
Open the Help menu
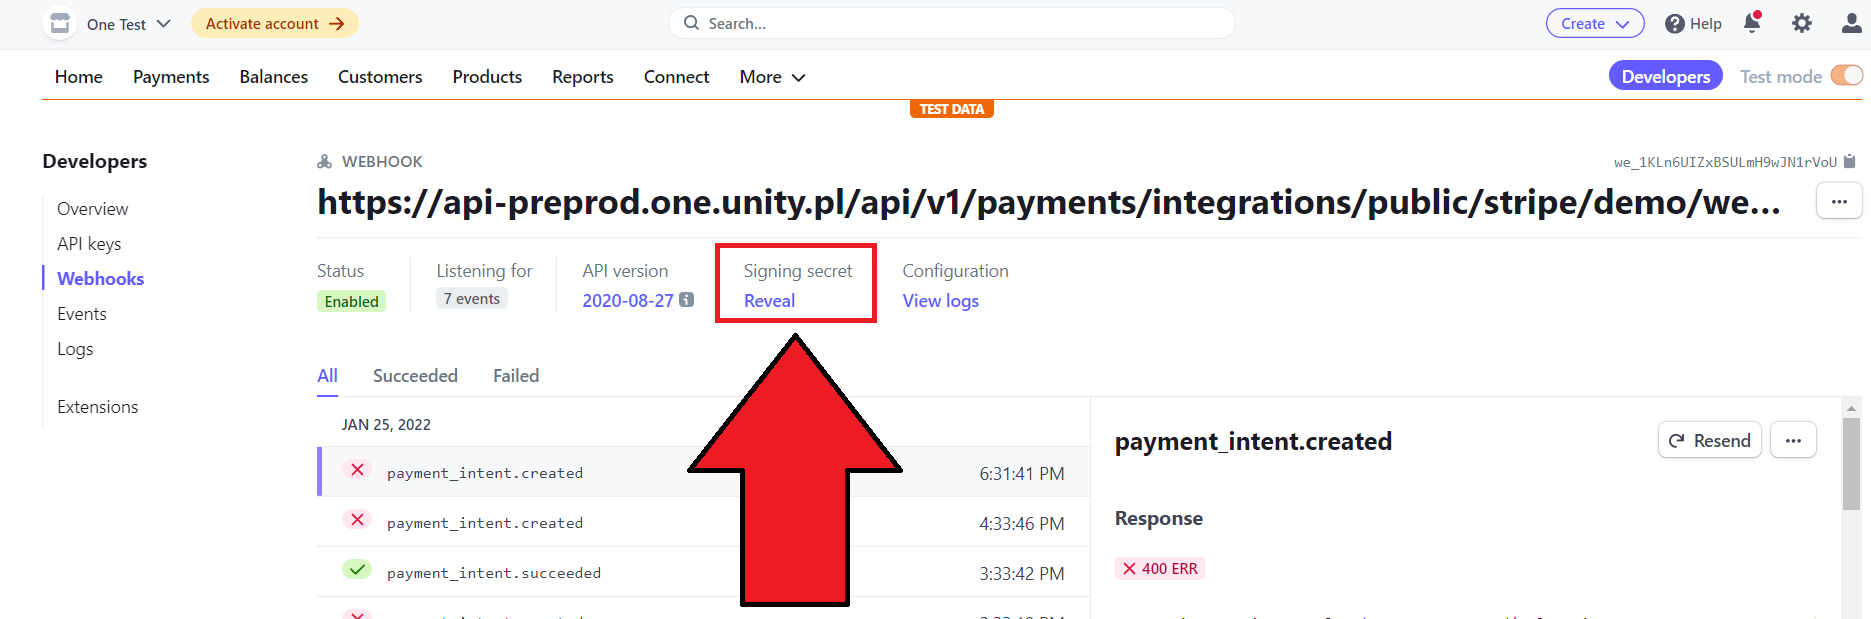[1693, 23]
